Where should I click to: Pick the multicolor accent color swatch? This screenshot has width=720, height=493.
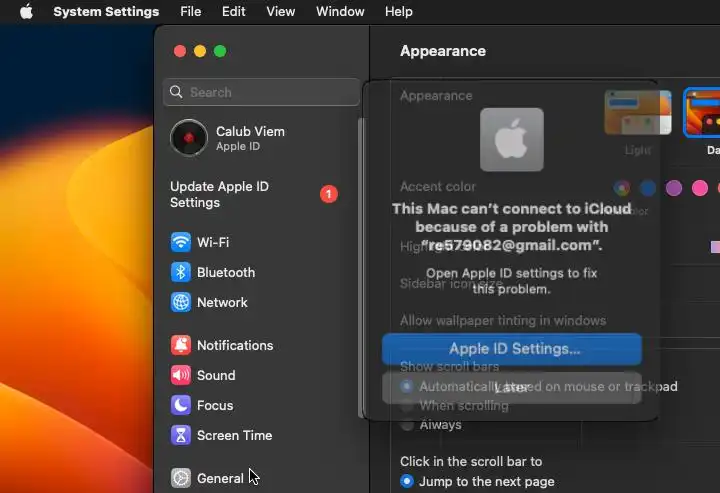[x=622, y=188]
